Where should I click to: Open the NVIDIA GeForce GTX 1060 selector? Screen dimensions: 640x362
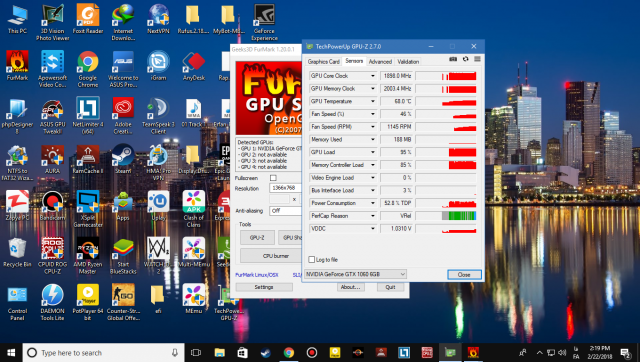pos(355,274)
